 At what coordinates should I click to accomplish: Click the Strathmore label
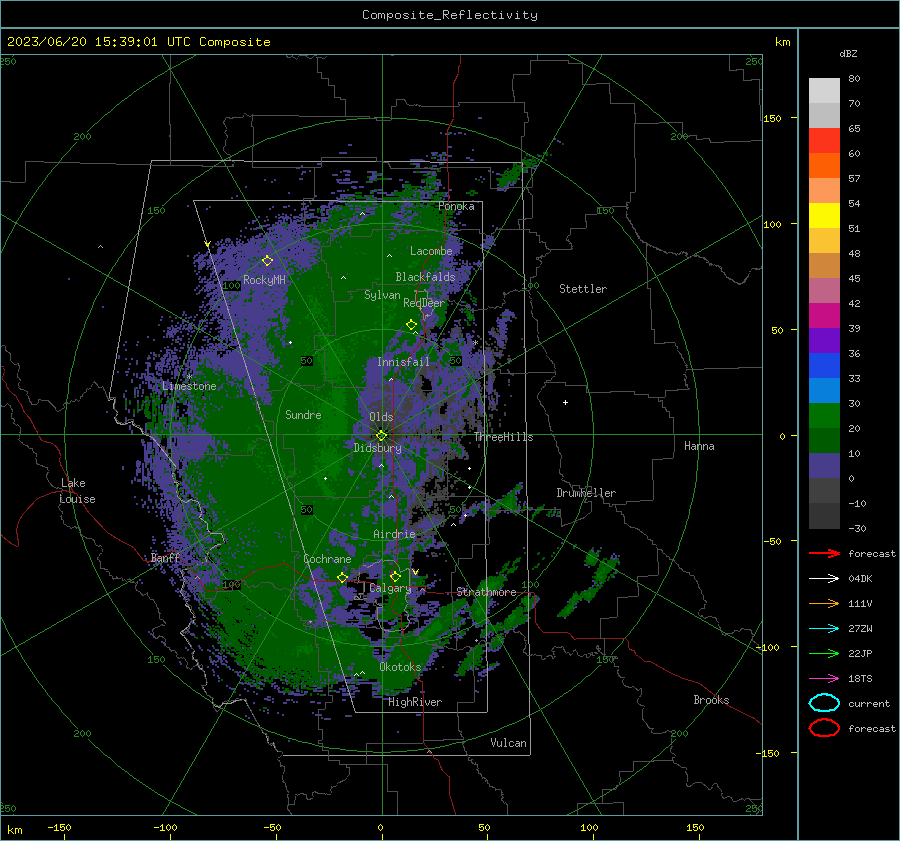[486, 592]
